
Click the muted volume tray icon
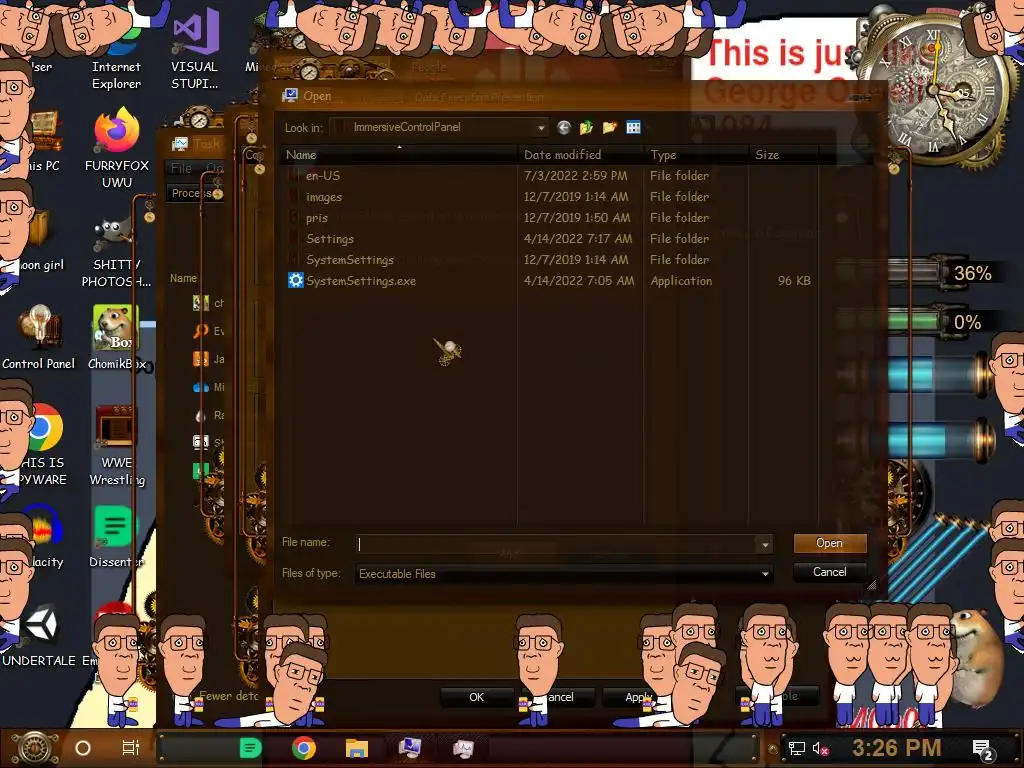(820, 748)
